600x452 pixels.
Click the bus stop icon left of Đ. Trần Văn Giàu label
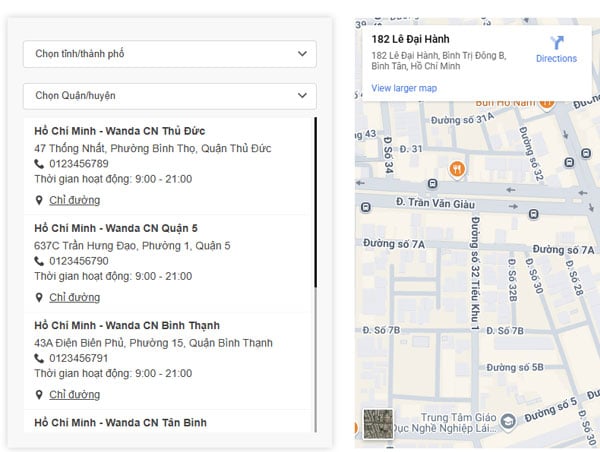point(366,207)
